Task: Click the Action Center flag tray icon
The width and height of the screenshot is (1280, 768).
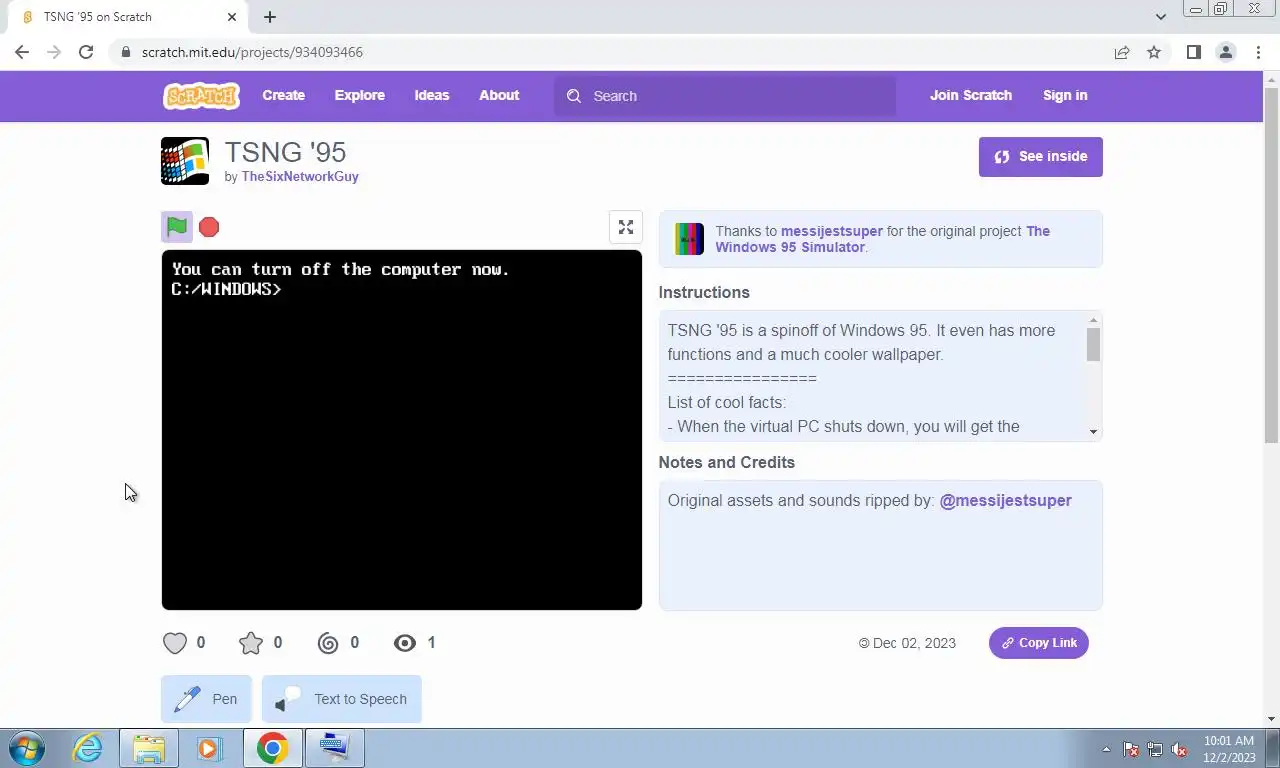Action: click(x=1131, y=749)
